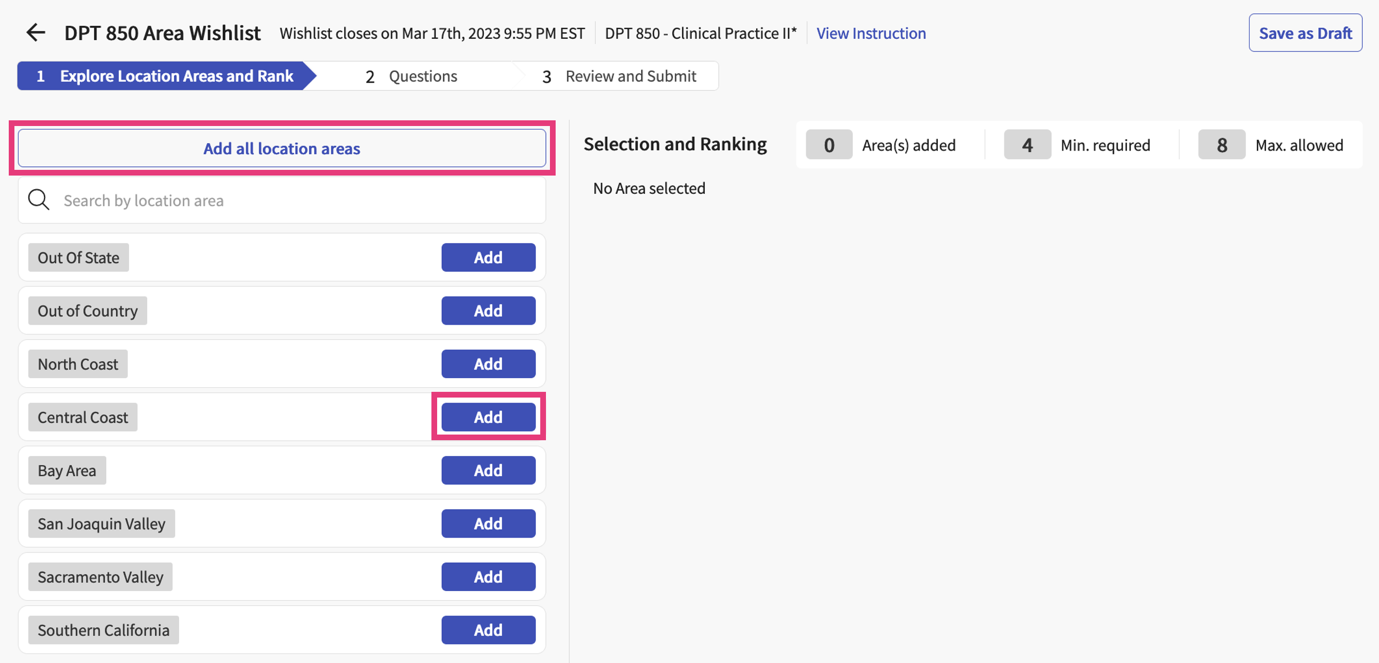Screen dimensions: 1379x663
Task: Add the San Joaquin Valley area
Action: (488, 523)
